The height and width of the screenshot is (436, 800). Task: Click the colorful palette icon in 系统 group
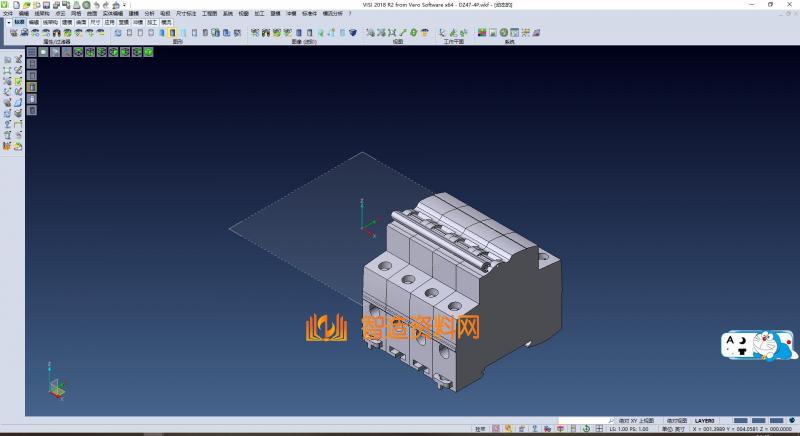(x=482, y=33)
